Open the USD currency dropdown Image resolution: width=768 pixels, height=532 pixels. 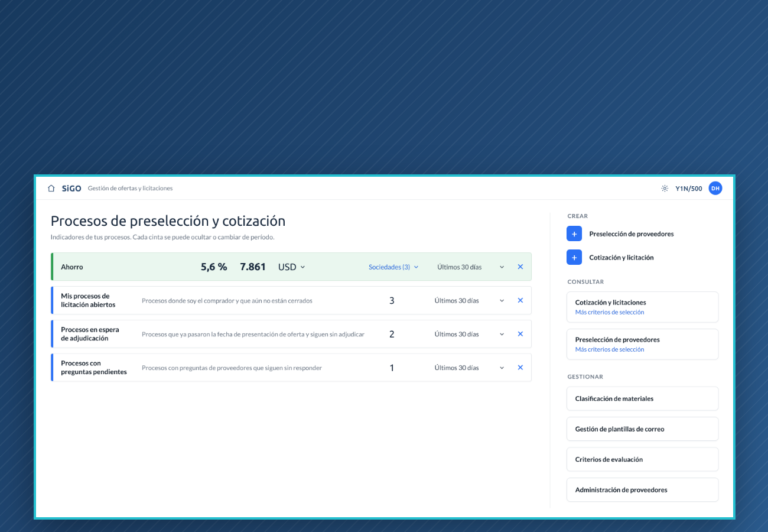coord(292,267)
